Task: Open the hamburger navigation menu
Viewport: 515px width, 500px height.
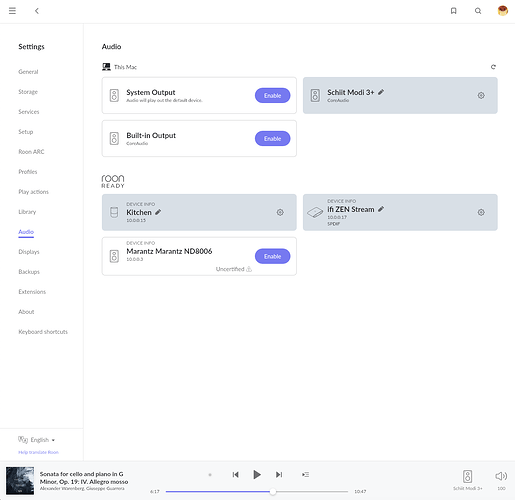Action: pos(12,11)
